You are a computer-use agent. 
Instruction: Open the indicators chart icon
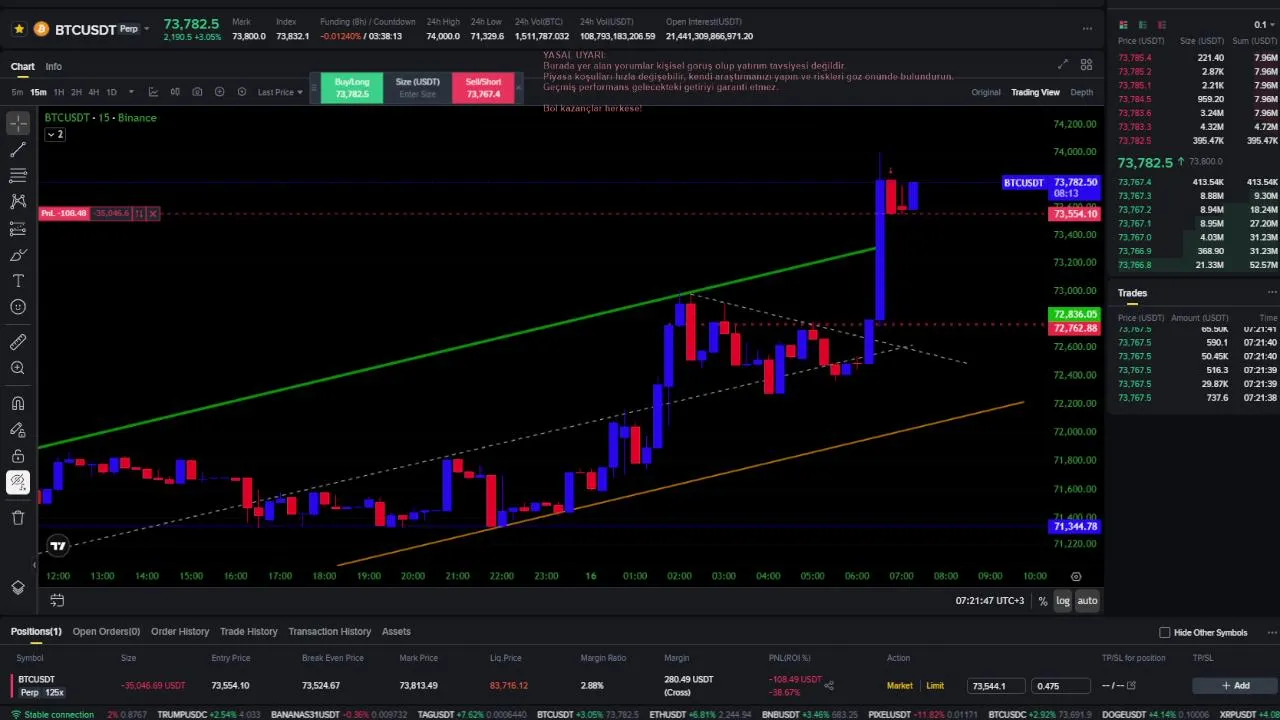tap(153, 92)
